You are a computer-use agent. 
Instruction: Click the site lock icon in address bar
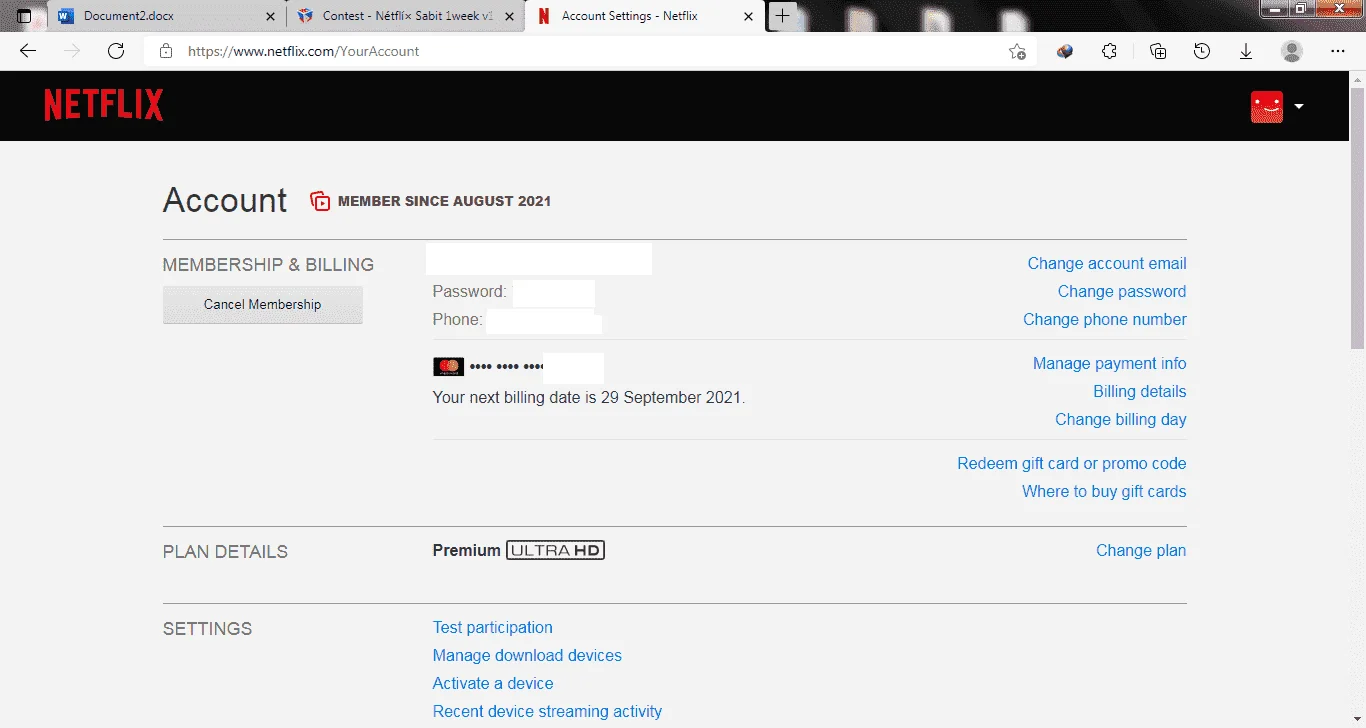coord(166,51)
